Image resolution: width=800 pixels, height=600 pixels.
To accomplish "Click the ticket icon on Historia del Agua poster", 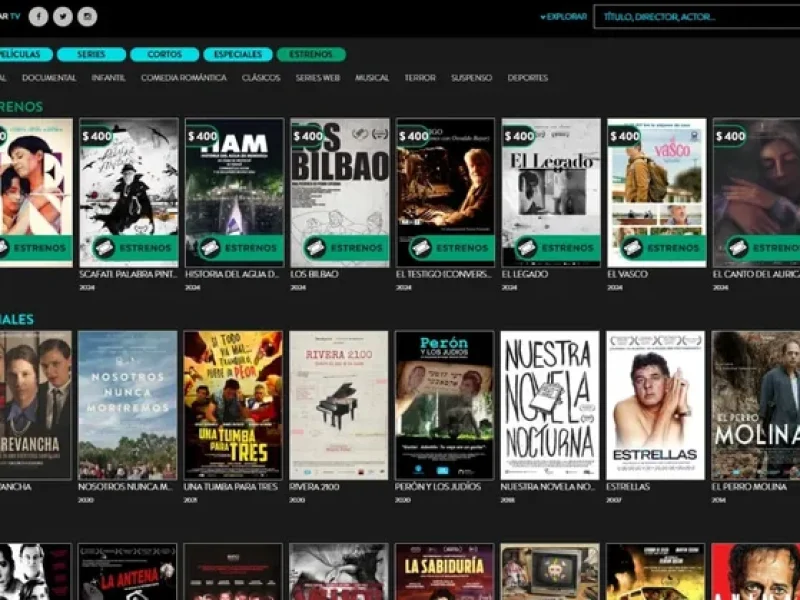I will [210, 248].
